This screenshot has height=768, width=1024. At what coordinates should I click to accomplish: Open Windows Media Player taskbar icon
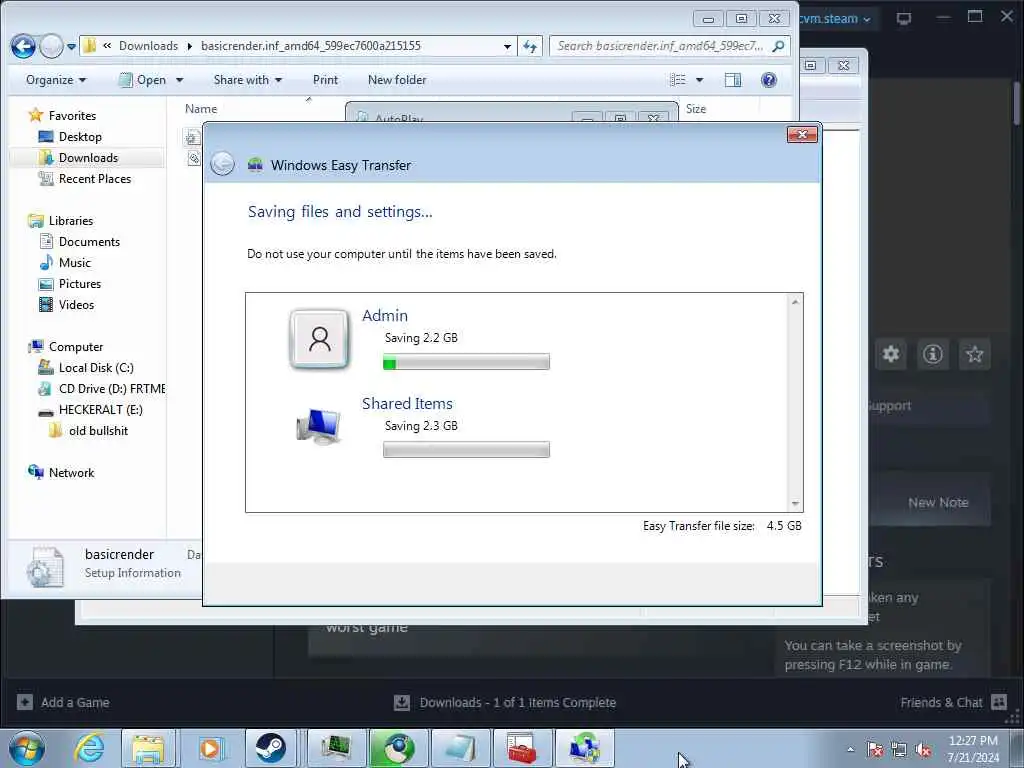(x=210, y=749)
